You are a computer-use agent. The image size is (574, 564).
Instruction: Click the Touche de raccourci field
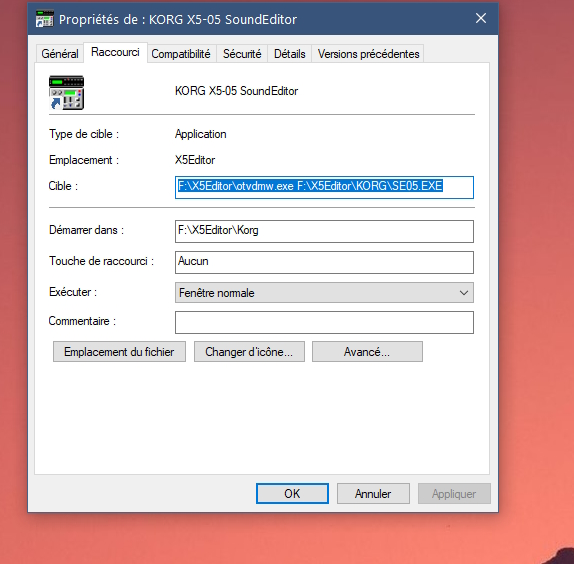[324, 262]
